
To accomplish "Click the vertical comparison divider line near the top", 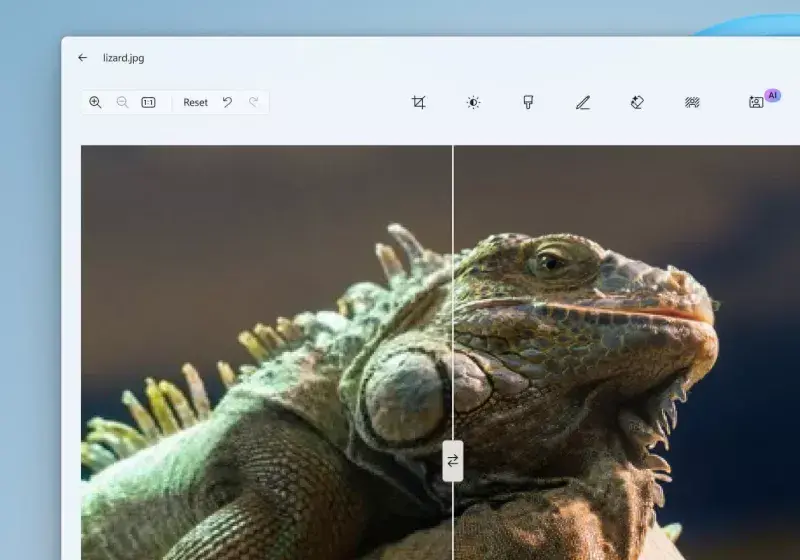I will (453, 180).
